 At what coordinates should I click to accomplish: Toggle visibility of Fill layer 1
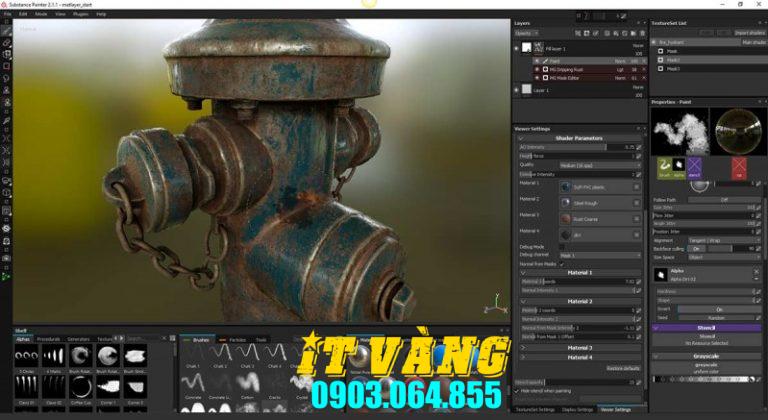tap(516, 48)
